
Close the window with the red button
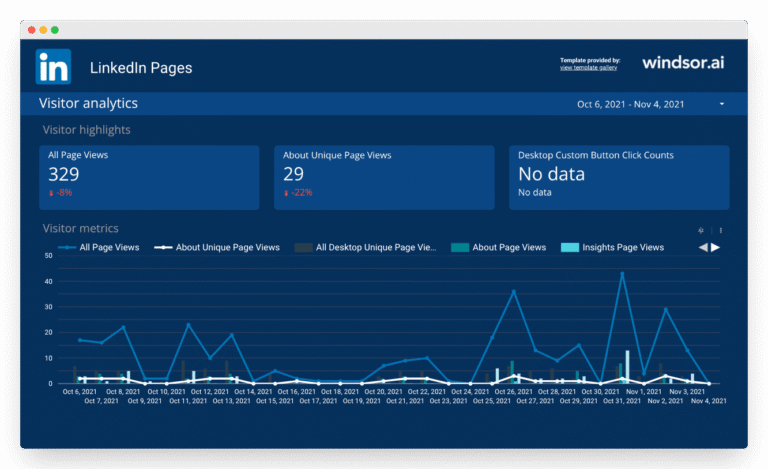coord(31,30)
